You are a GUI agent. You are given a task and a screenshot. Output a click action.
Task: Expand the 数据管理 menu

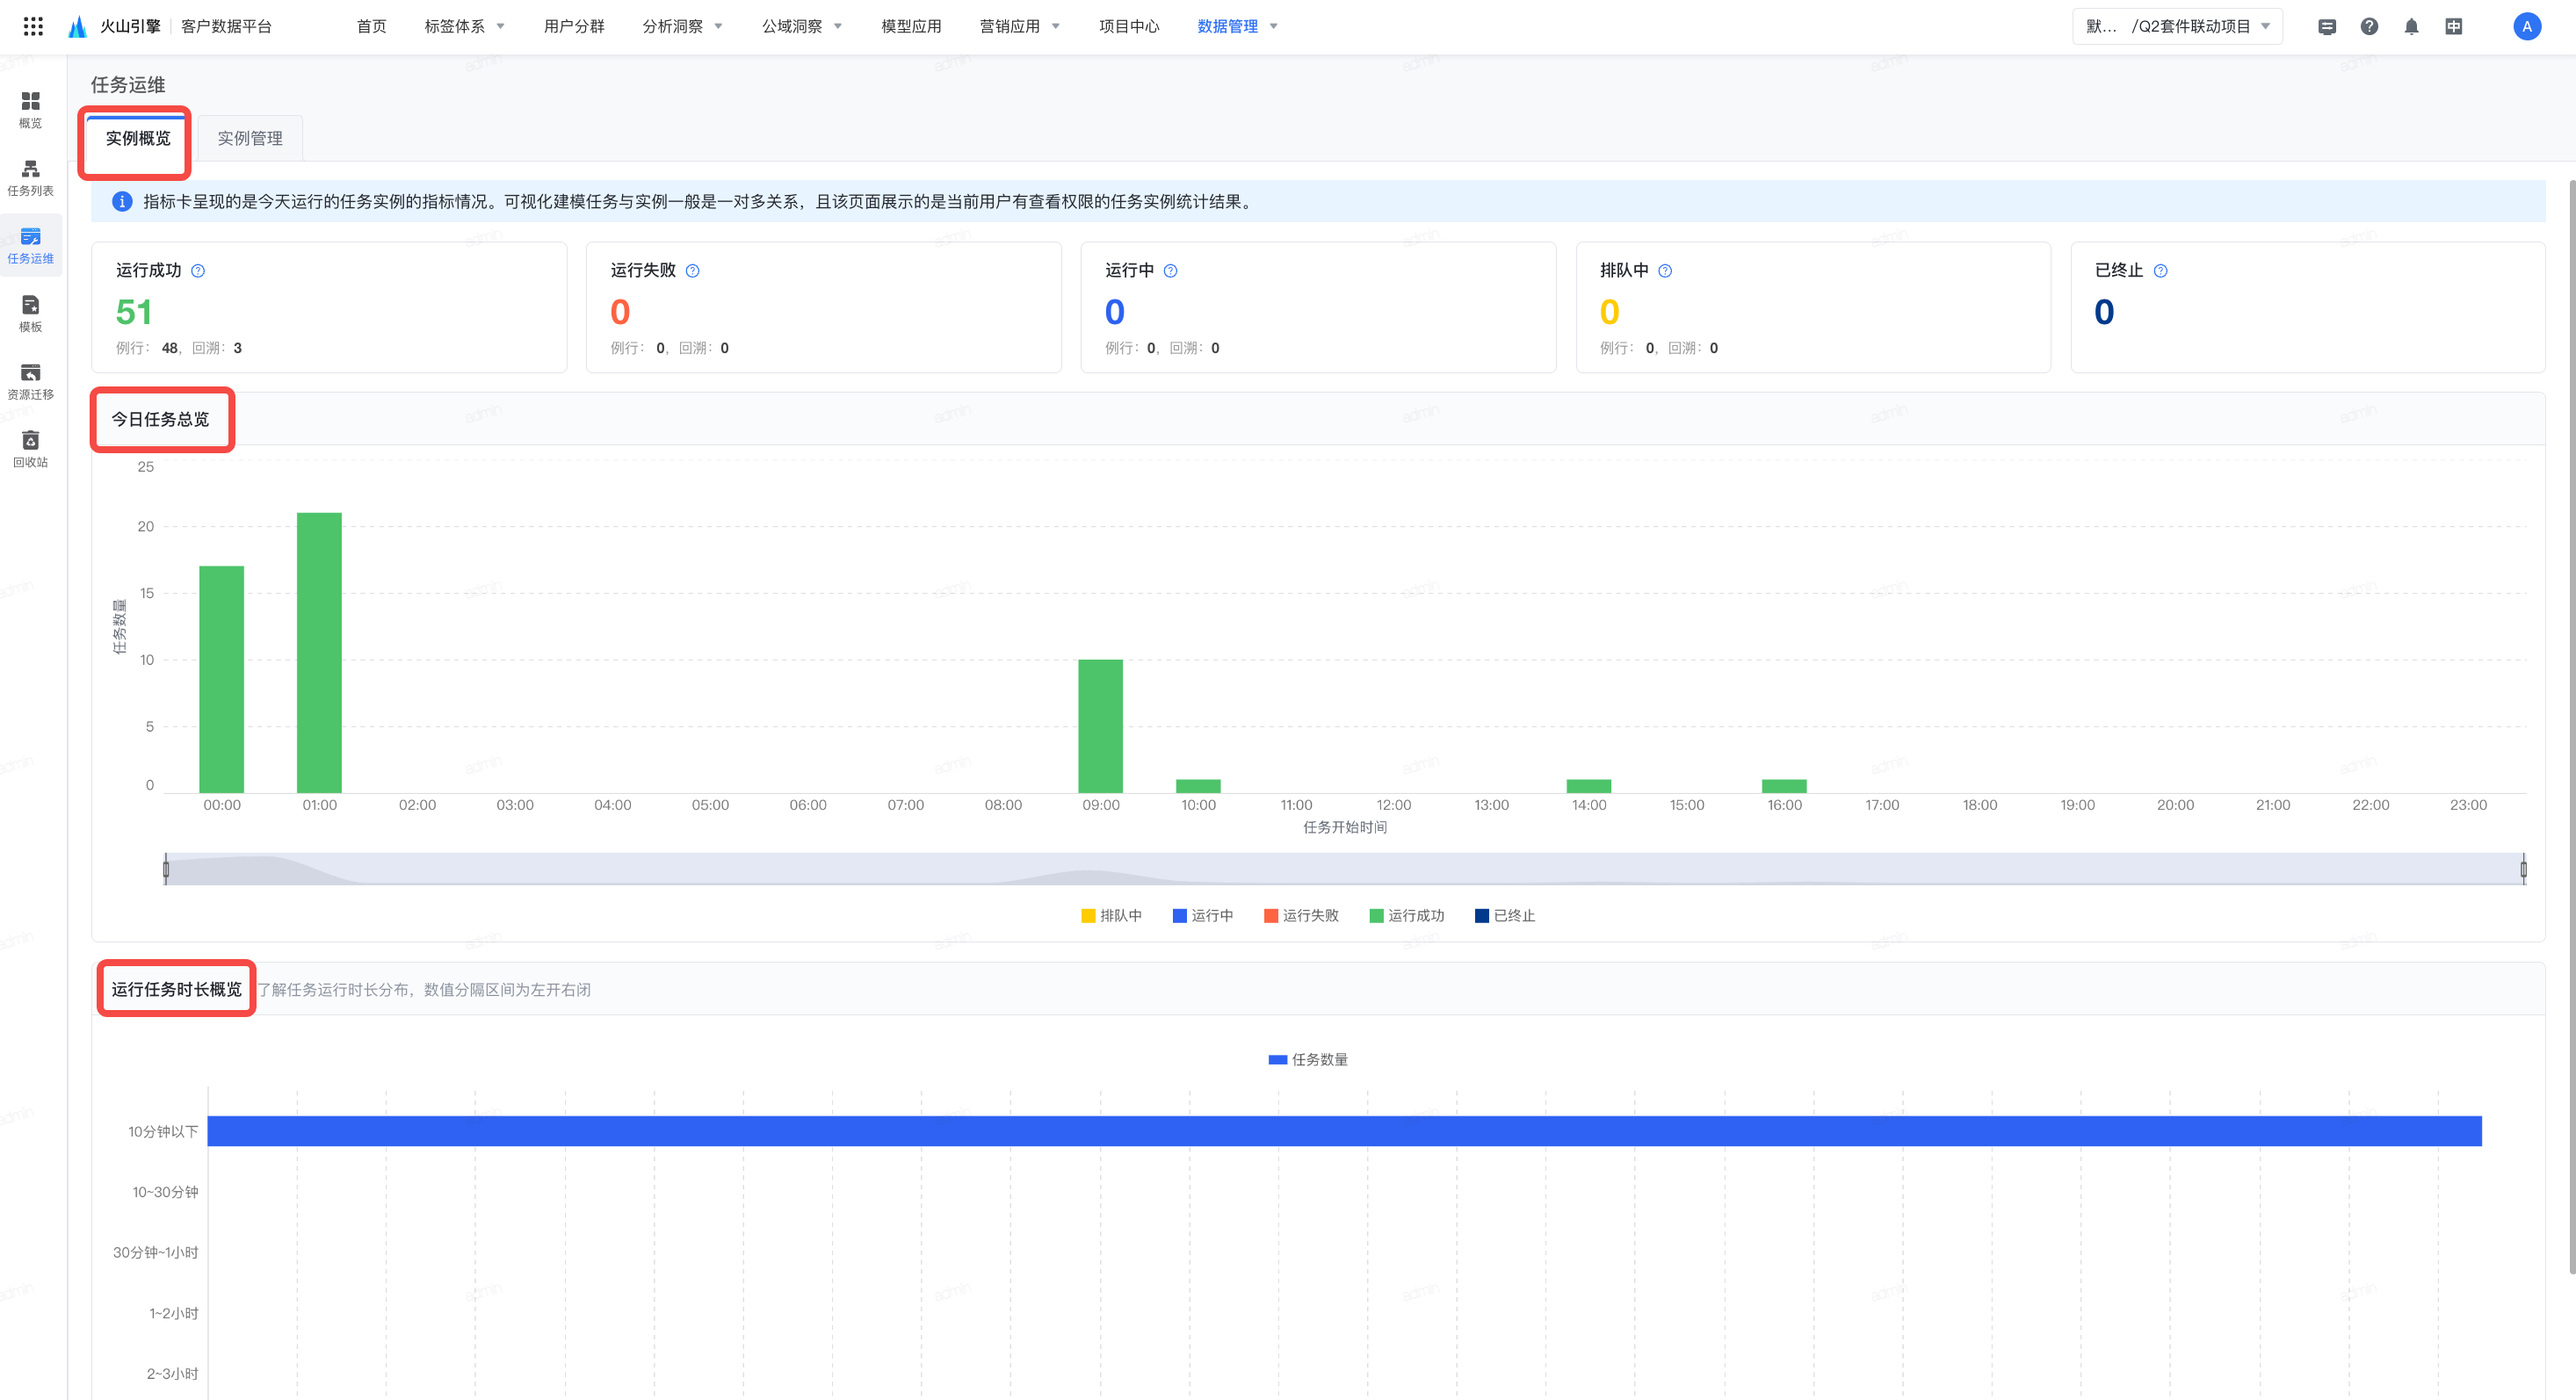pos(1237,27)
